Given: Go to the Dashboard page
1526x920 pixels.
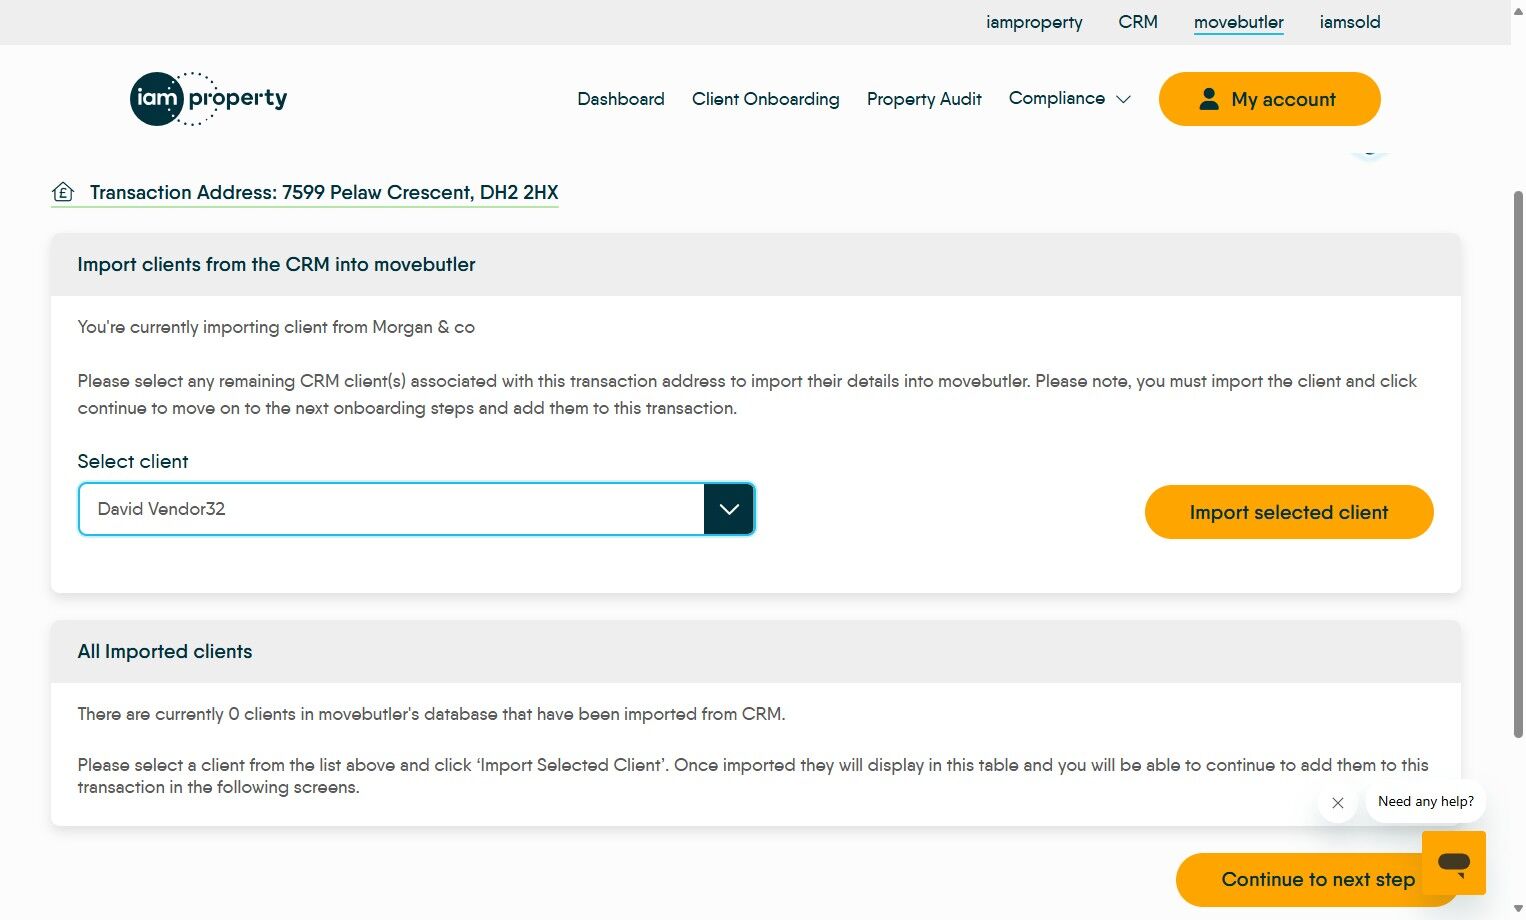Looking at the screenshot, I should [x=621, y=99].
